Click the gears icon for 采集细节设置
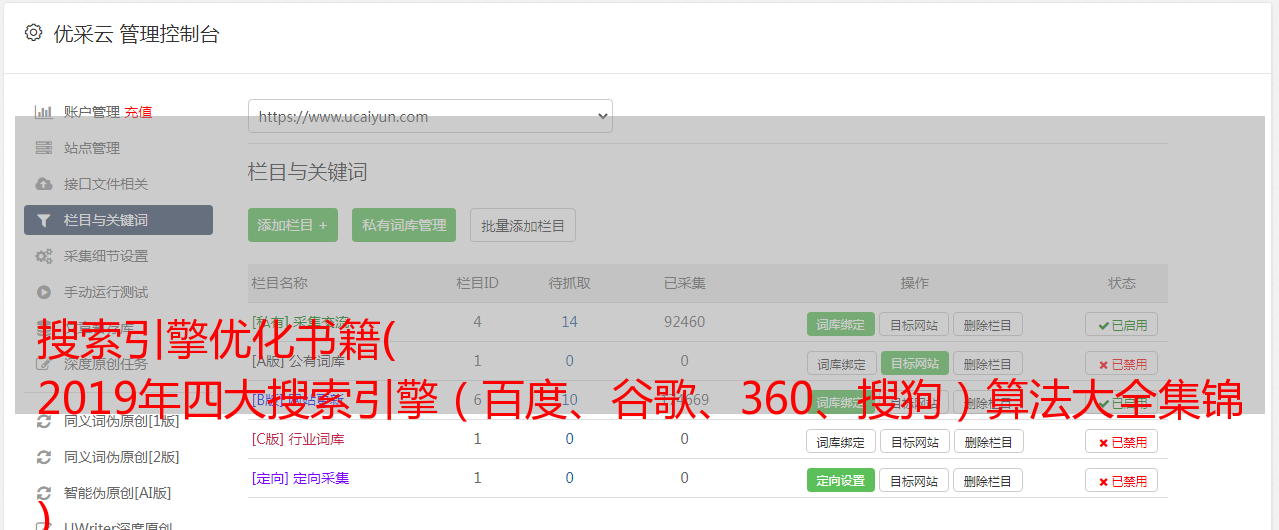This screenshot has height=530, width=1279. point(44,256)
